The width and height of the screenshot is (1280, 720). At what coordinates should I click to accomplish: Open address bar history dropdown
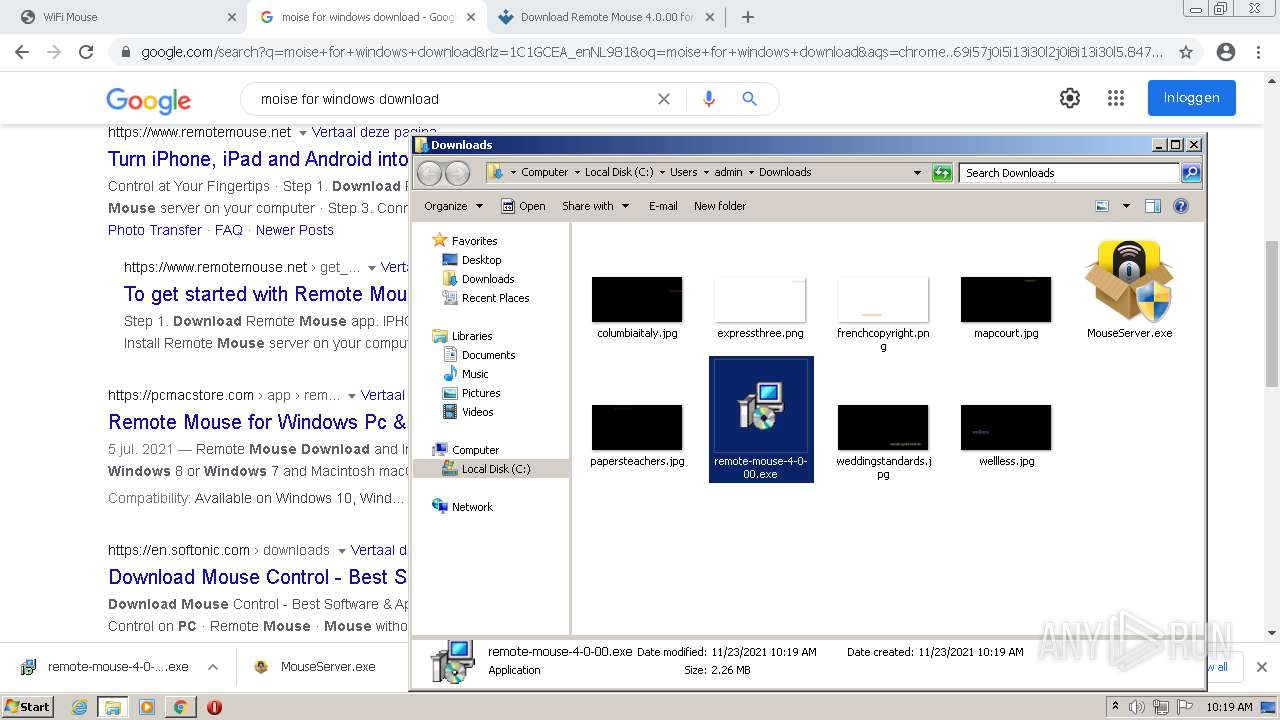(917, 173)
